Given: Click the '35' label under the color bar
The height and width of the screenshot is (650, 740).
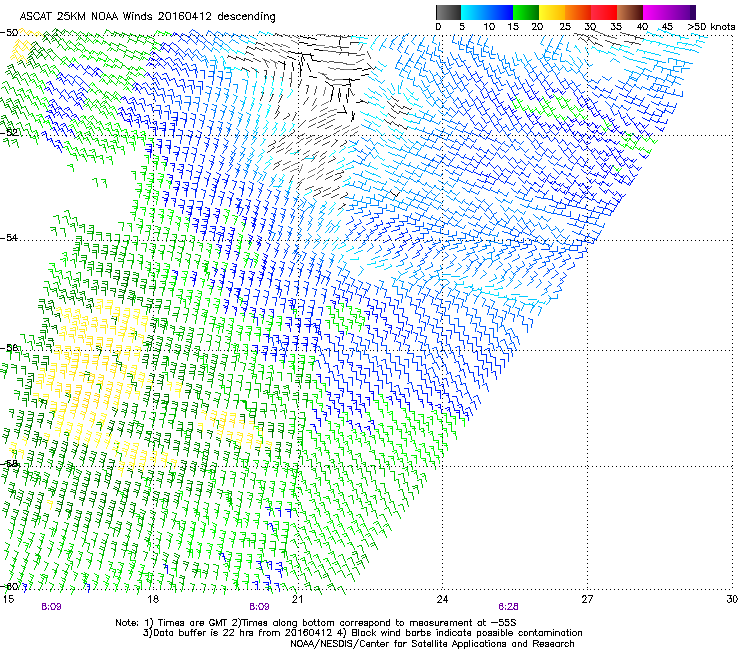Looking at the screenshot, I should point(616,26).
